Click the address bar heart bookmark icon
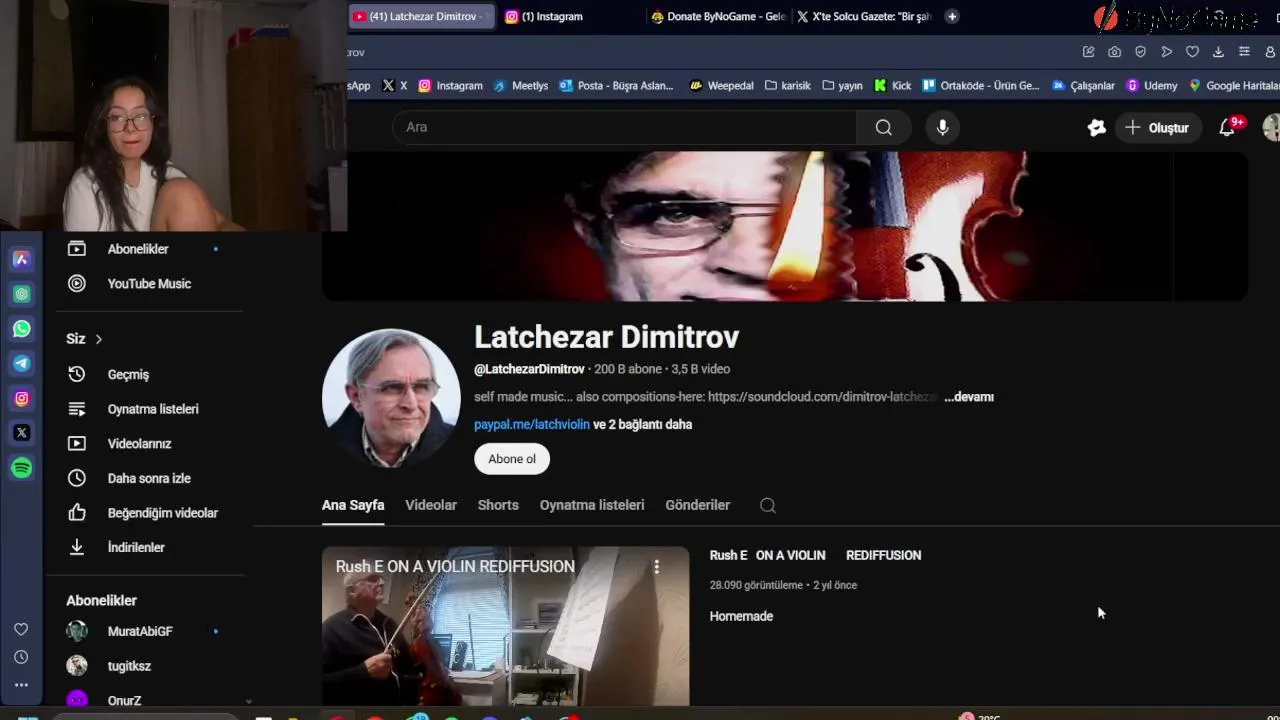Viewport: 1280px width, 720px height. click(x=1192, y=52)
